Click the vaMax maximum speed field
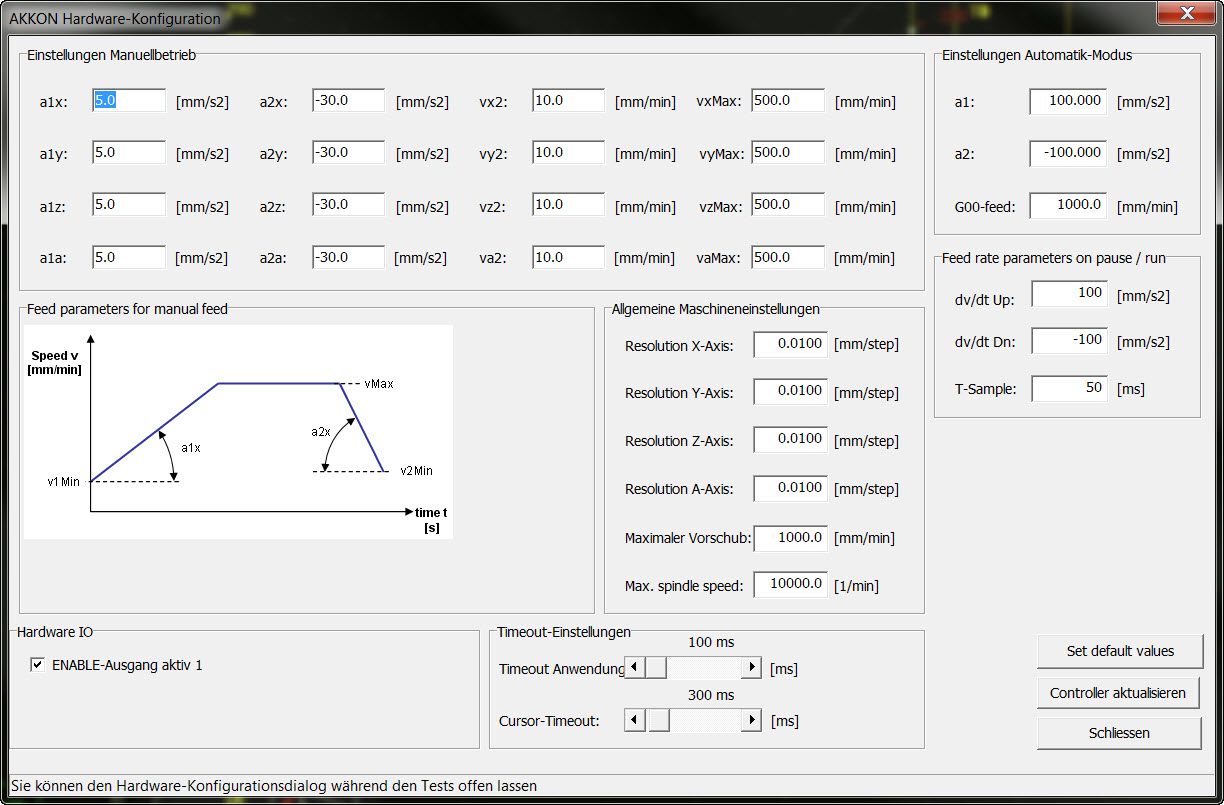The height and width of the screenshot is (805, 1224). click(788, 257)
